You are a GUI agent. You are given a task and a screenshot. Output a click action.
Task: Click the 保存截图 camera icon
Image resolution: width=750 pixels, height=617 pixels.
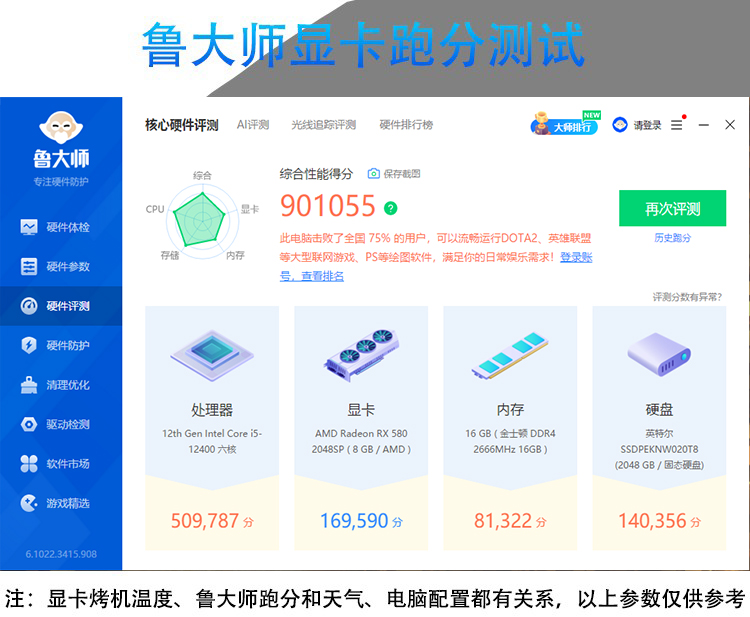(374, 174)
